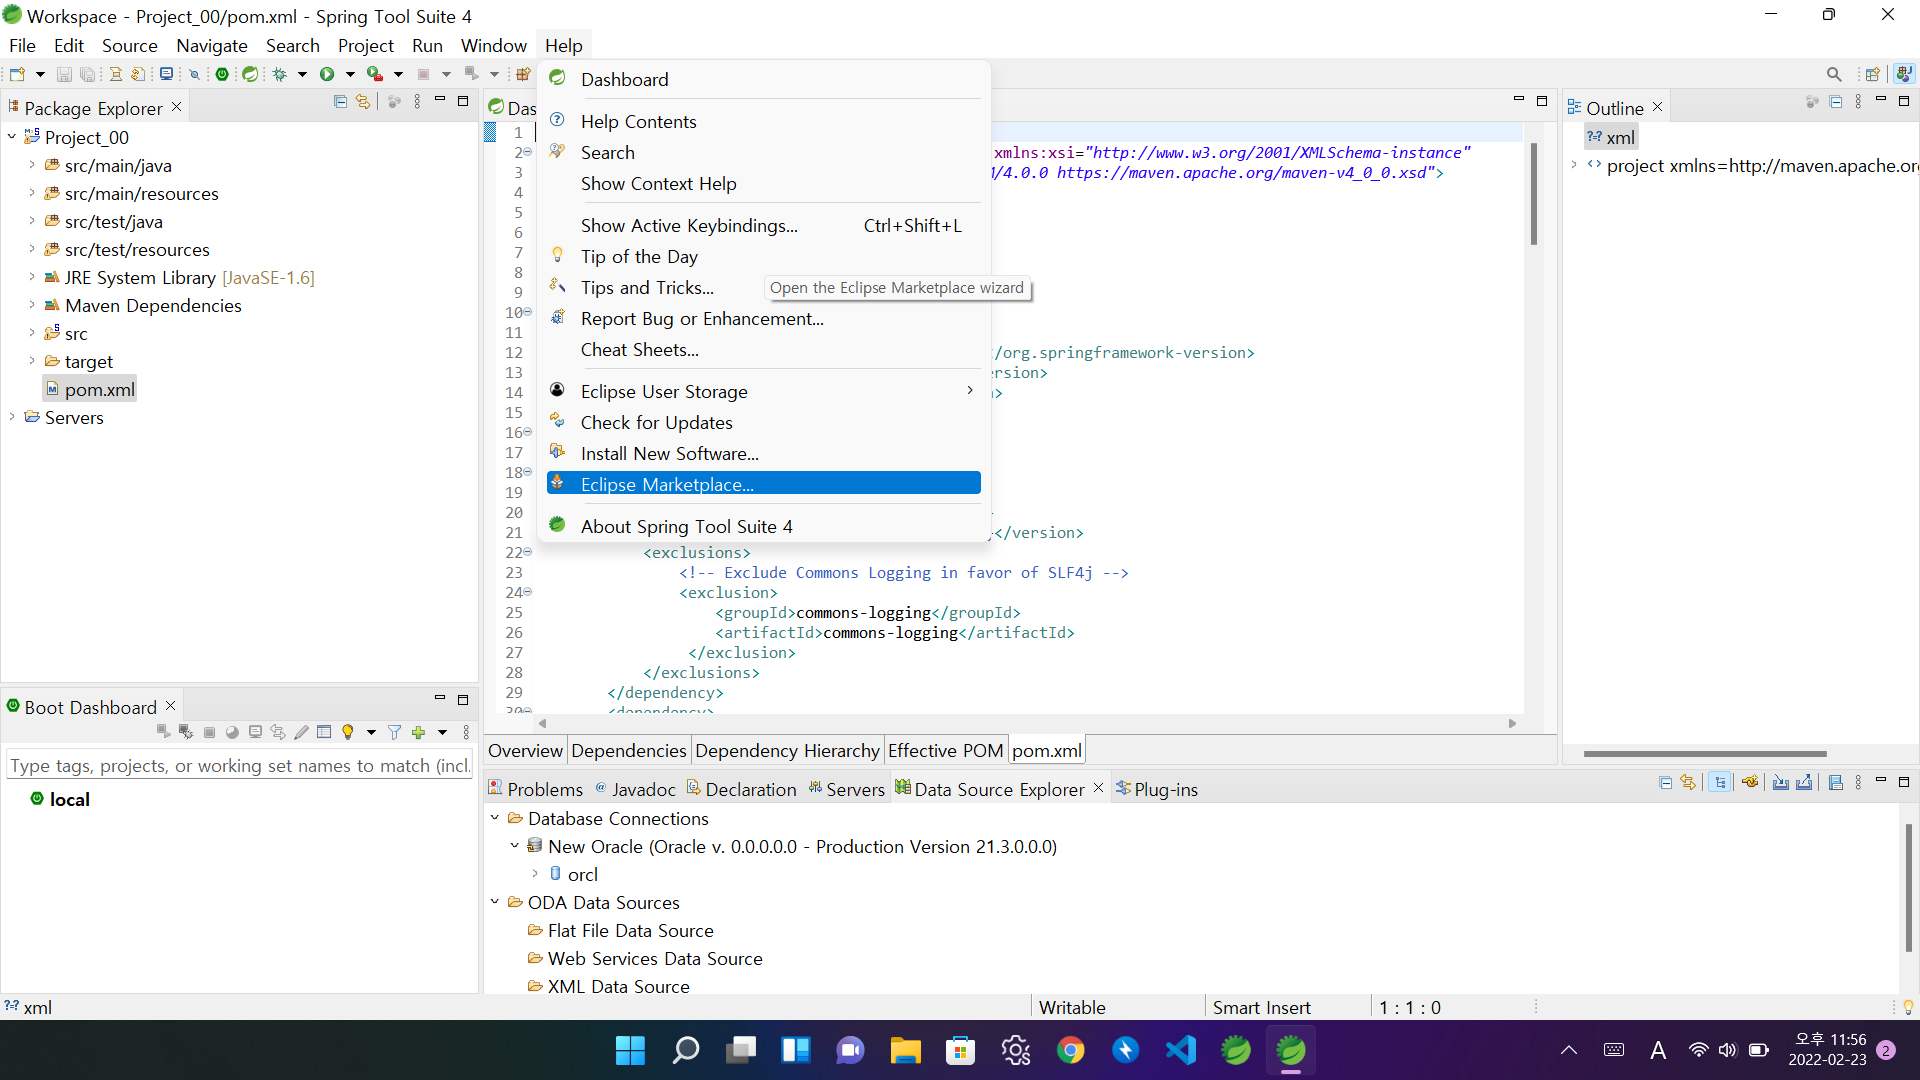Click the funnel filter icon in Boot Dashboard
Screen dimensions: 1920x1080
pyautogui.click(x=394, y=733)
